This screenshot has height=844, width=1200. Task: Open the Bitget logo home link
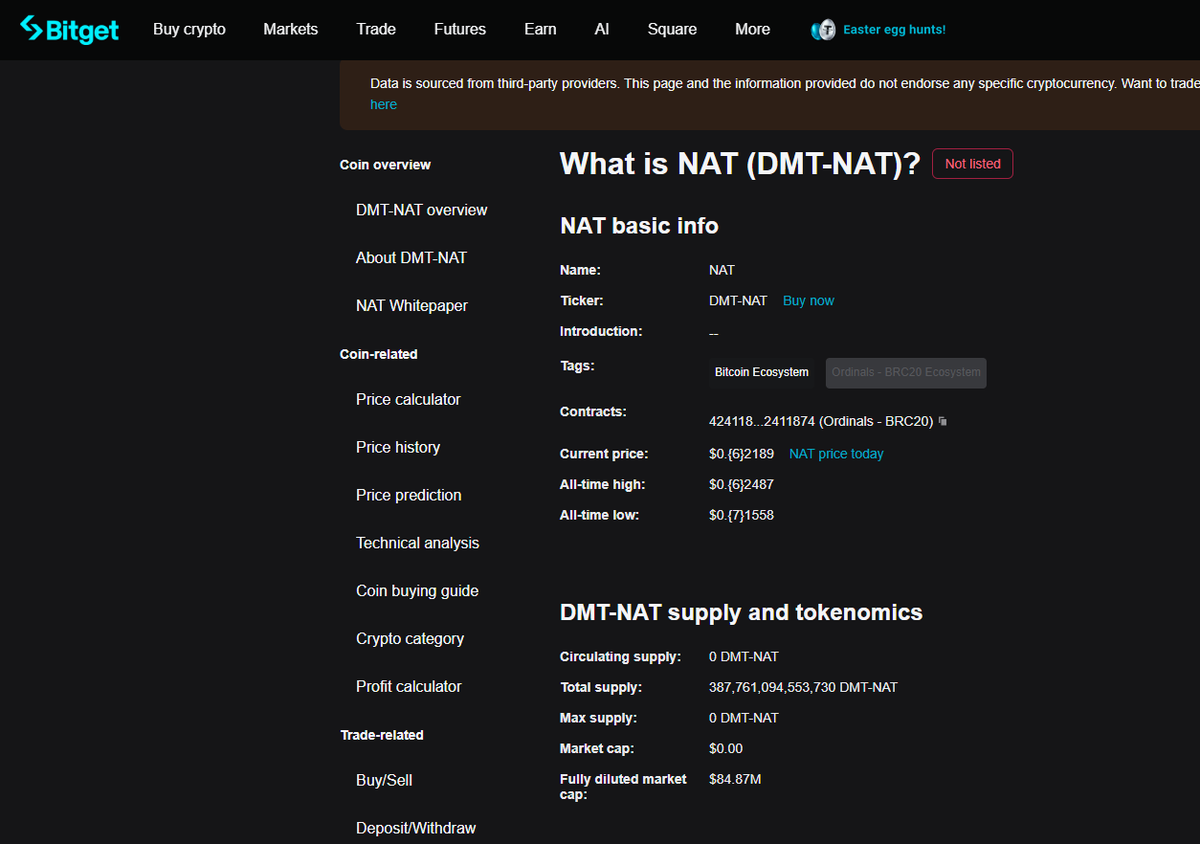(69, 29)
